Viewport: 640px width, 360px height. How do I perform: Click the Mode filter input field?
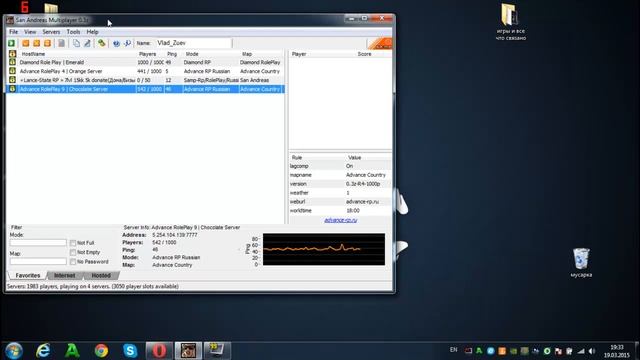38,243
